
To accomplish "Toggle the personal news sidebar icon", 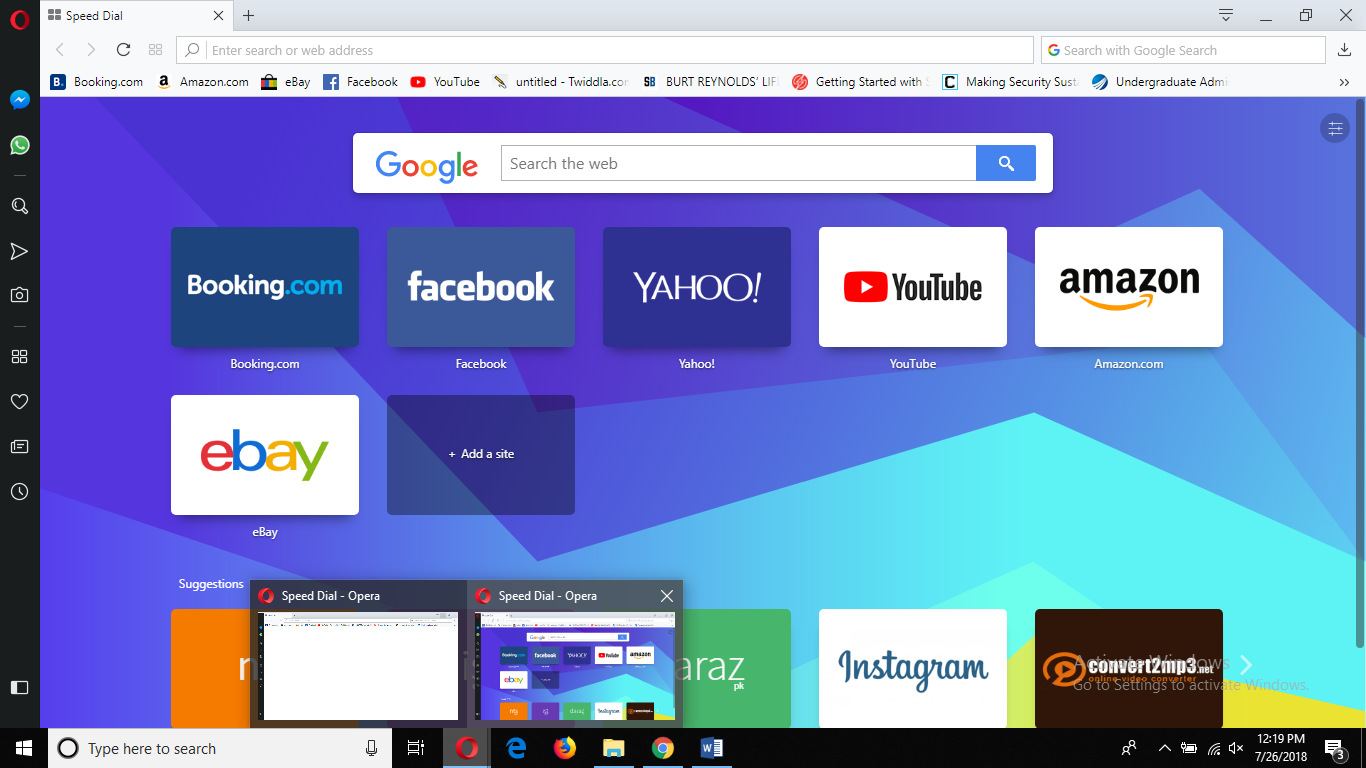I will 19,446.
